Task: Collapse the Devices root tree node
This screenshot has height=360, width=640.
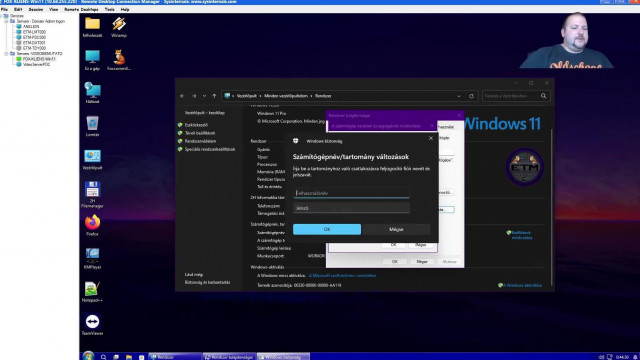Action: click(1, 16)
